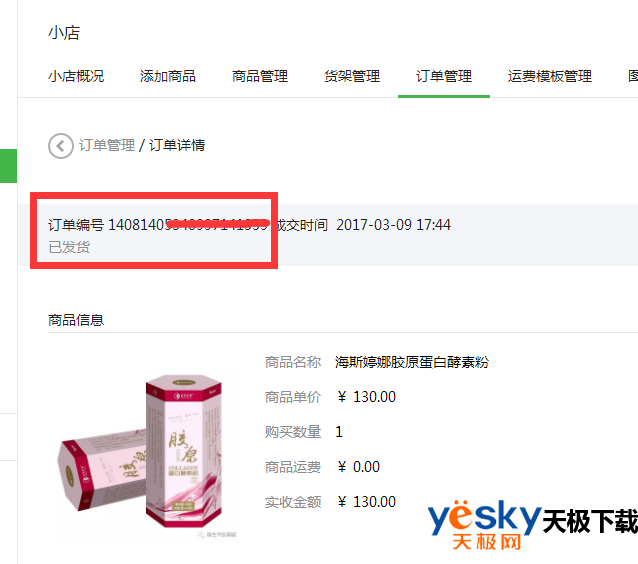Click the 商品运费 value ¥0.00

pos(358,467)
